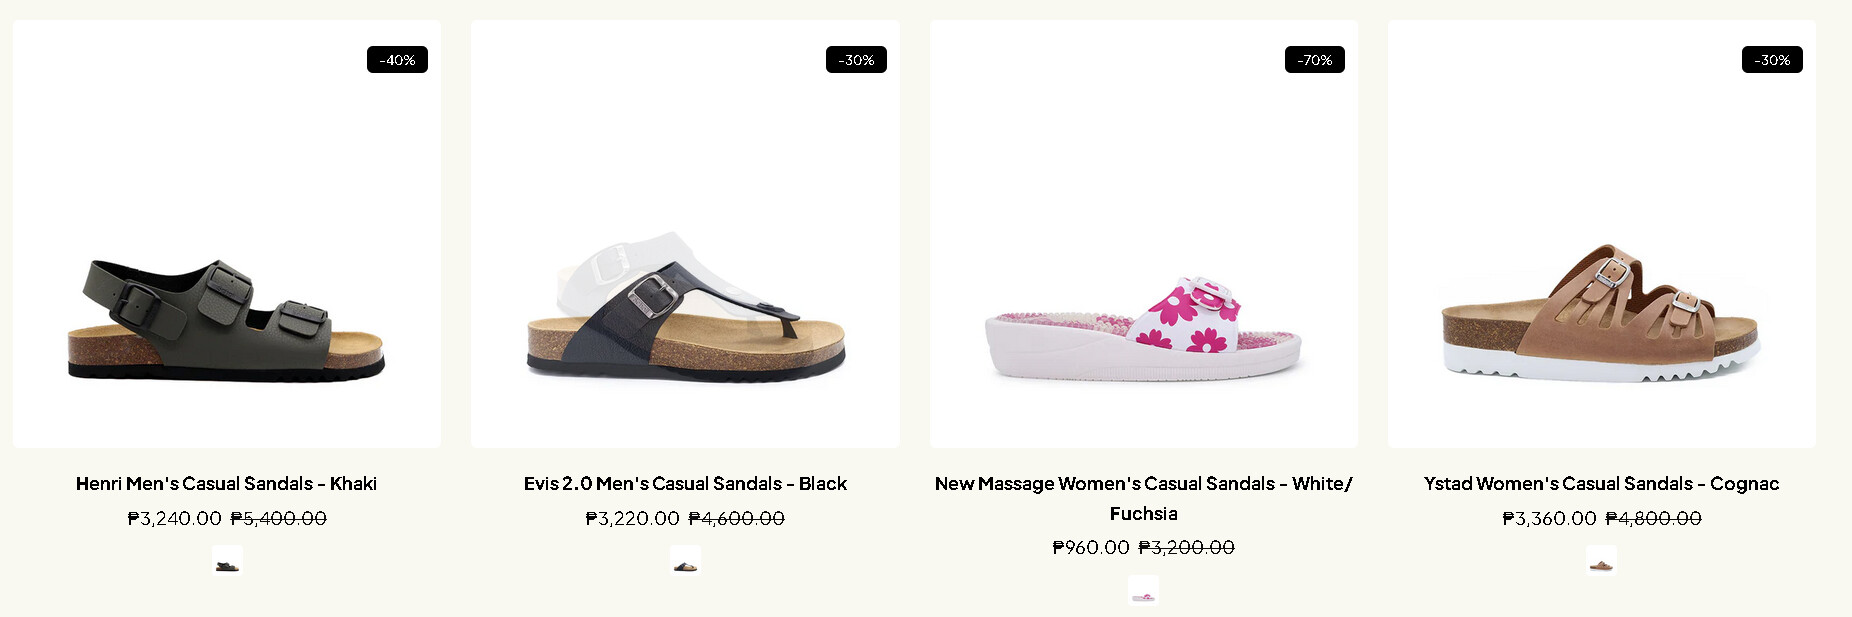Click Evis 2.0 Men's Casual Sandals title
Viewport: 1852px width, 617px height.
tap(685, 484)
